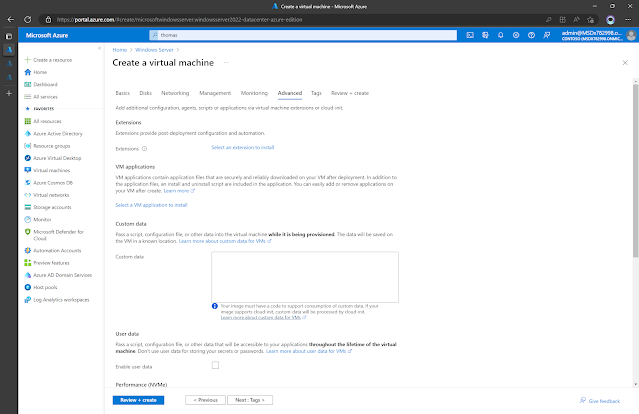639x414 pixels.
Task: Switch to the Management tab
Action: tap(215, 93)
